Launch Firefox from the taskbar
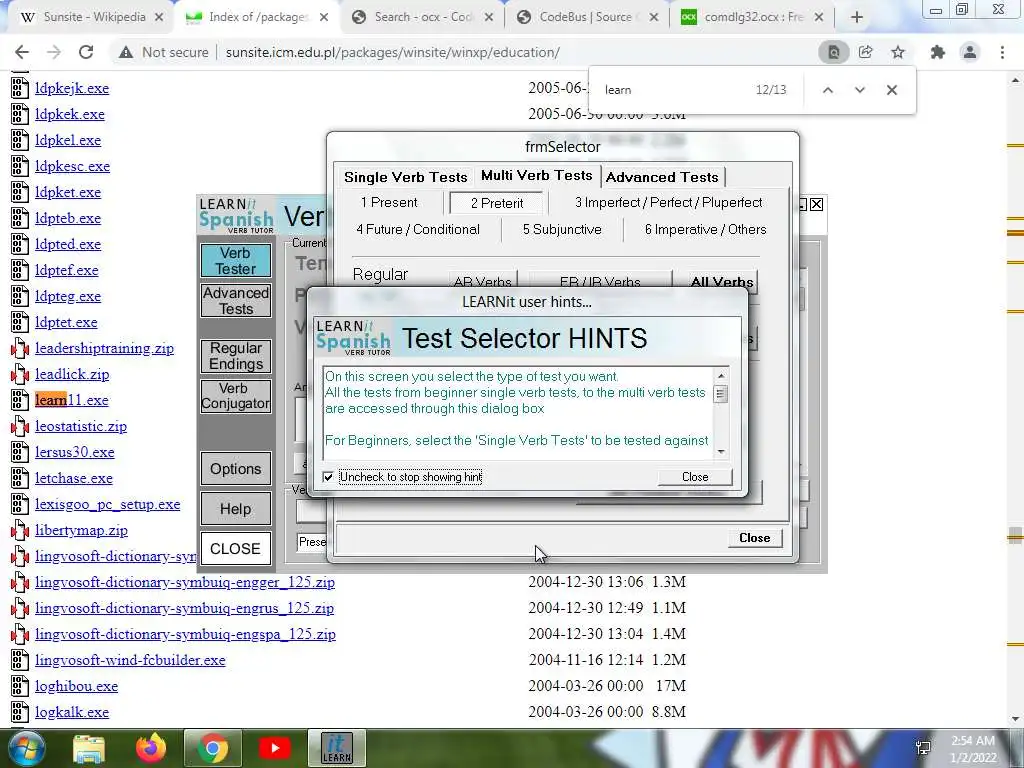Viewport: 1024px width, 768px height. point(151,748)
